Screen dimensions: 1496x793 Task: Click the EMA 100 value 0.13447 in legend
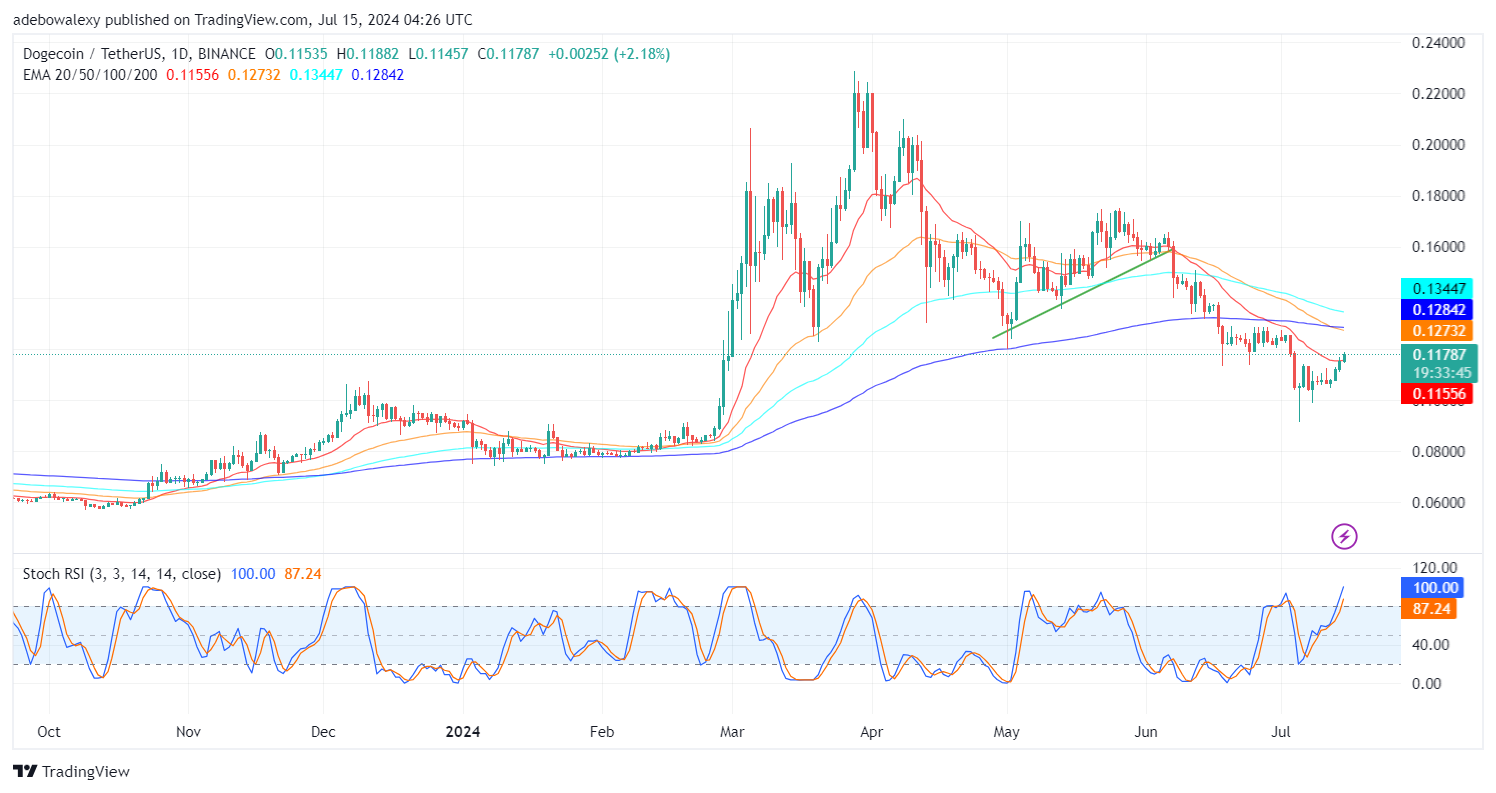[x=316, y=75]
